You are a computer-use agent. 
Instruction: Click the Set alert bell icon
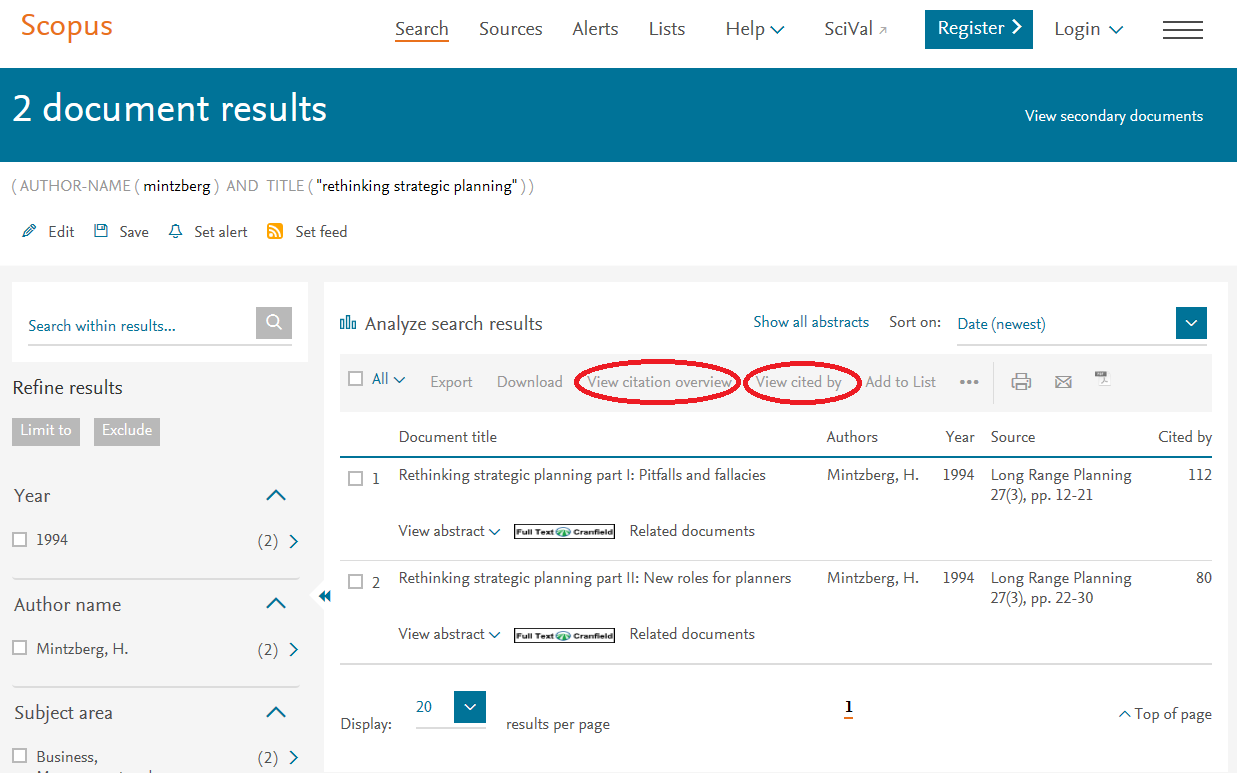pos(176,231)
